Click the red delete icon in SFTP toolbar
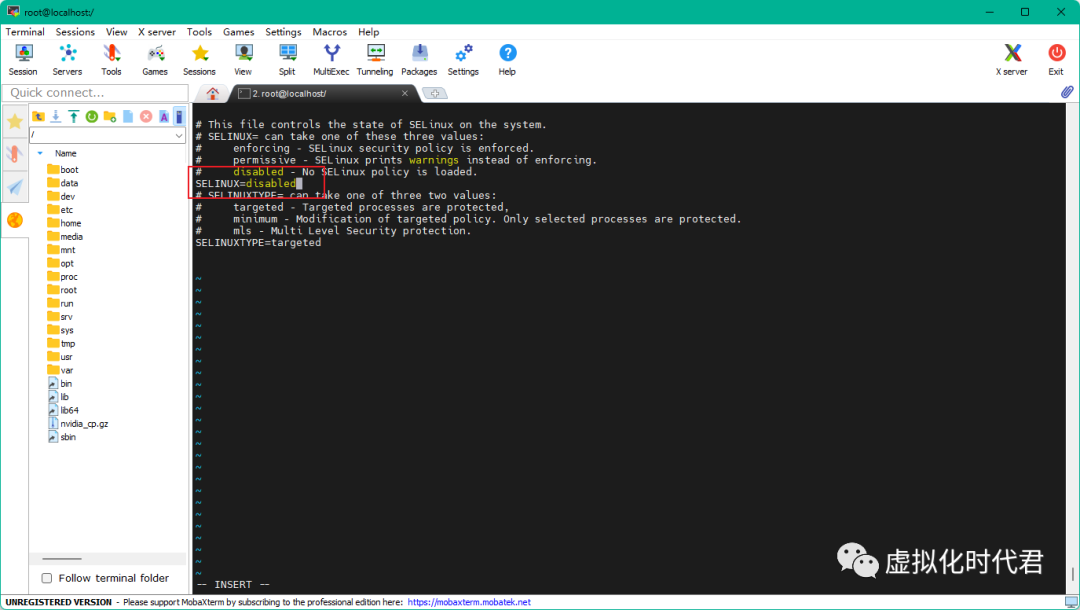The height and width of the screenshot is (610, 1080). tap(146, 117)
